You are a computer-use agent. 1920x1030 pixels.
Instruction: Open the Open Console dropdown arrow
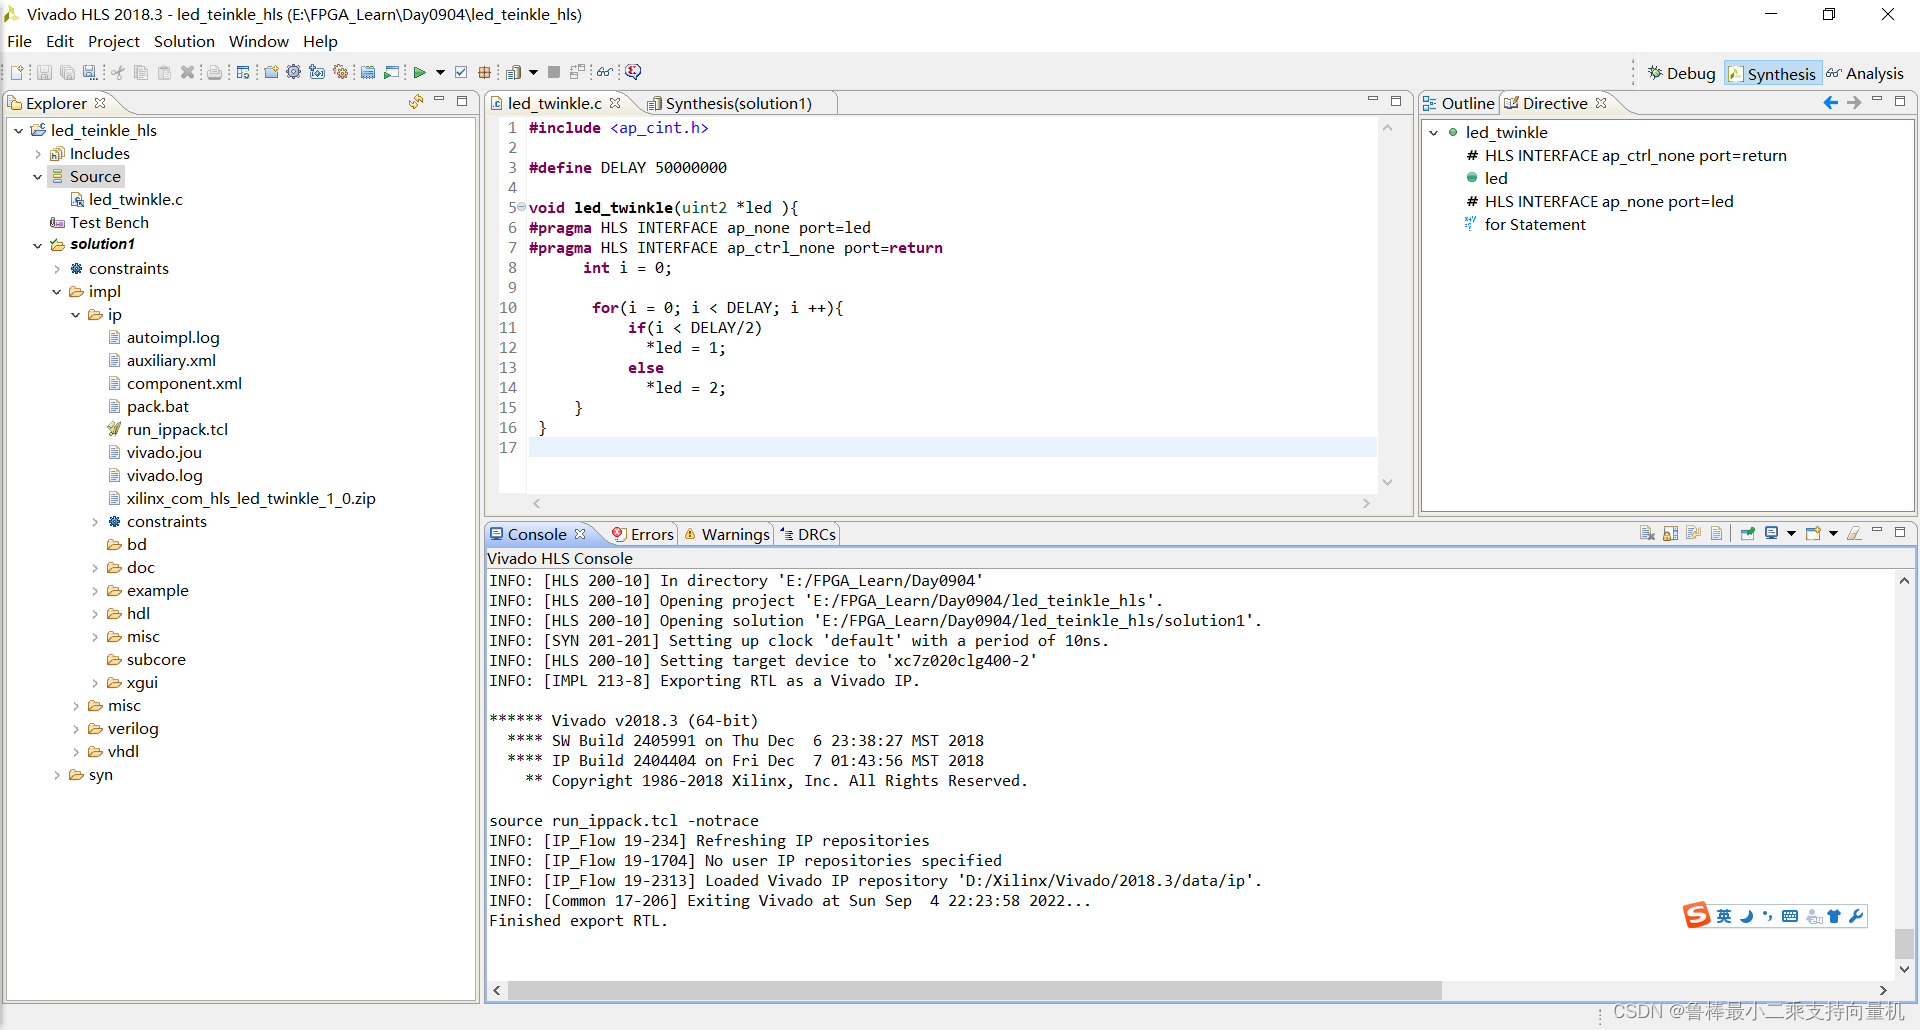click(1833, 533)
